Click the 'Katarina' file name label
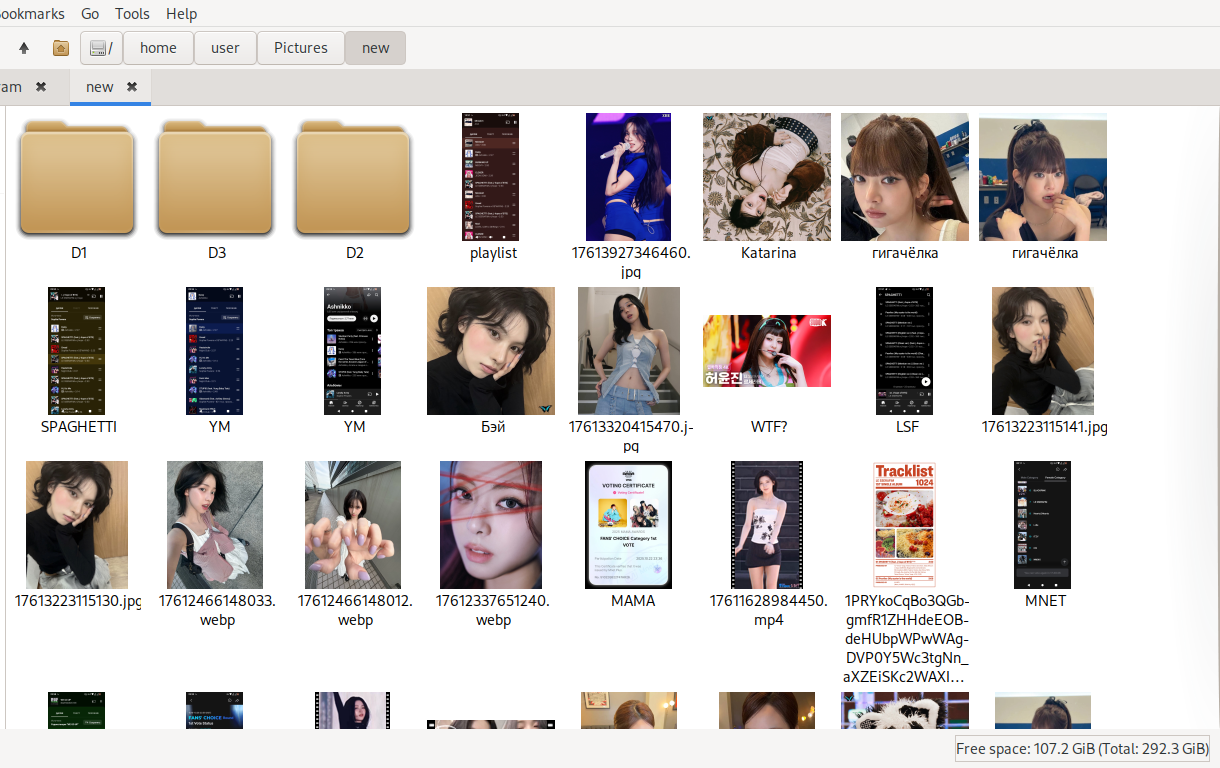The height and width of the screenshot is (768, 1220). pyautogui.click(x=769, y=253)
